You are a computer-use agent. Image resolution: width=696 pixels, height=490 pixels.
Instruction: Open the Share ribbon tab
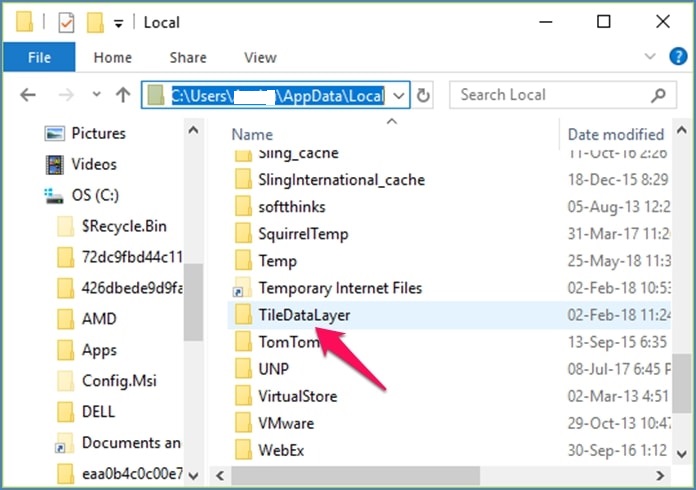(188, 58)
